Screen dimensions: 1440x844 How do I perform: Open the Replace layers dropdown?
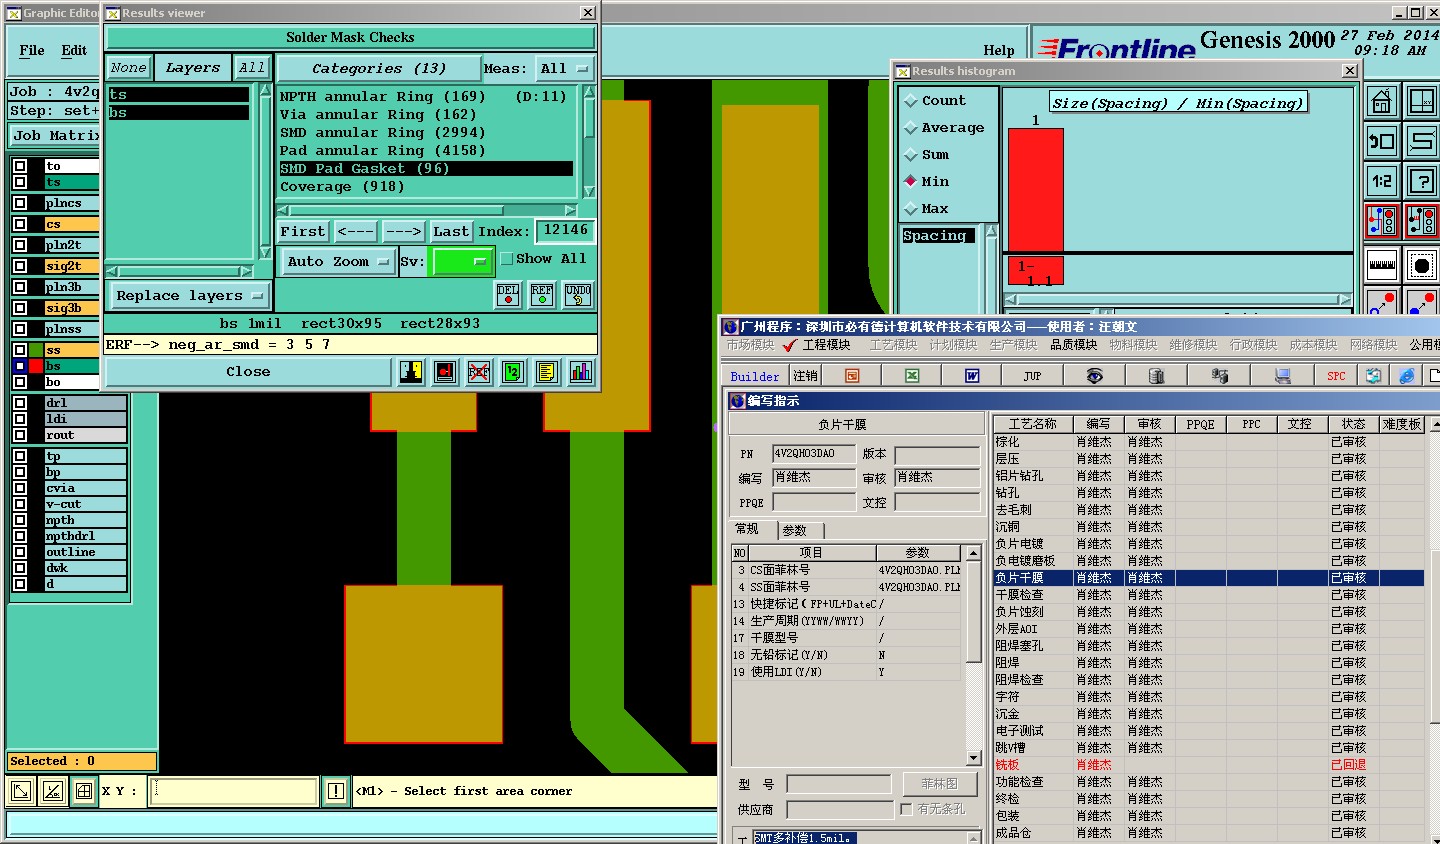[x=189, y=296]
